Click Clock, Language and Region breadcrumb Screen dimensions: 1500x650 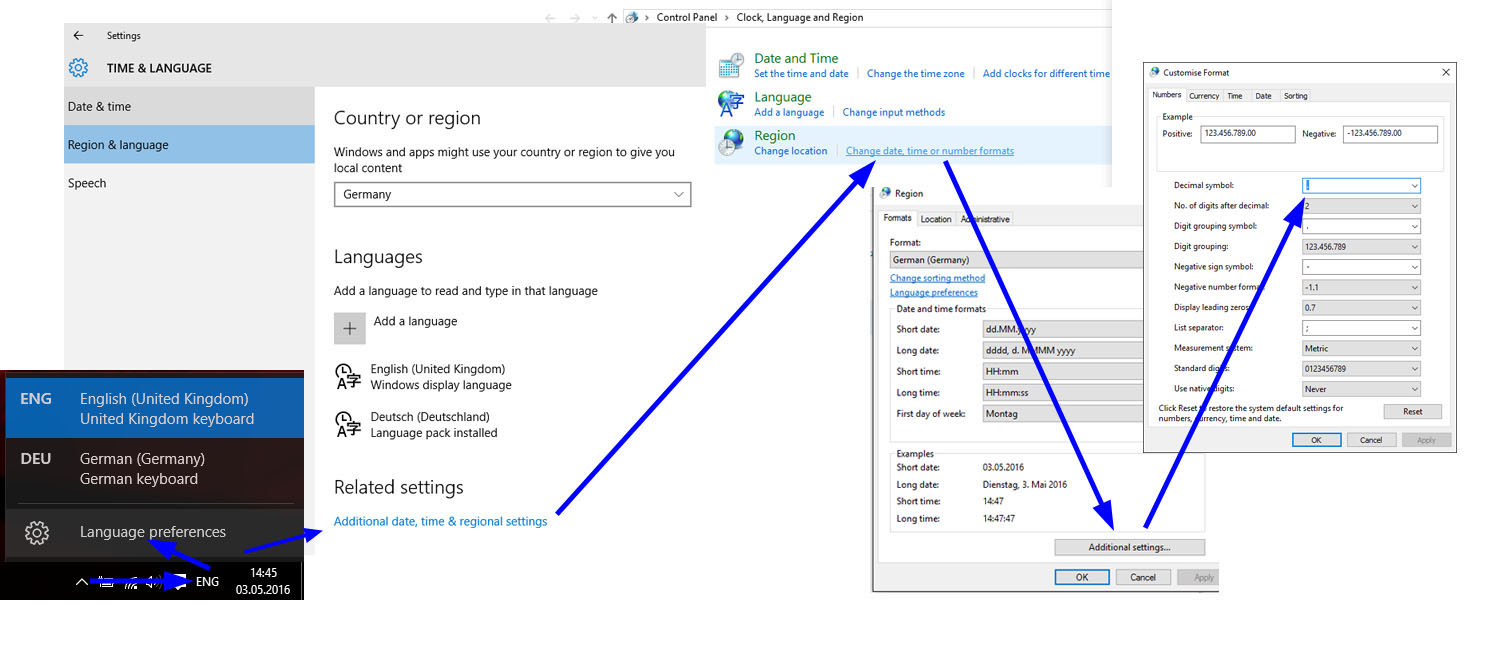pos(800,17)
